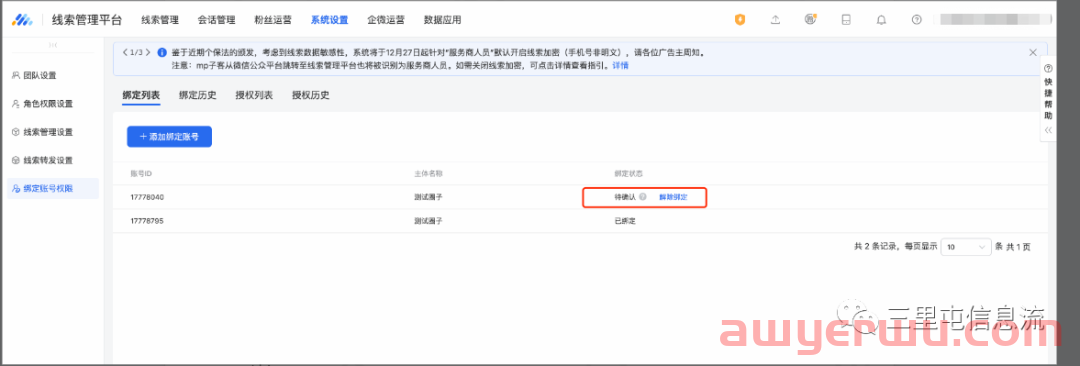Click the question mark help icon in header
The image size is (1080, 366).
click(916, 20)
